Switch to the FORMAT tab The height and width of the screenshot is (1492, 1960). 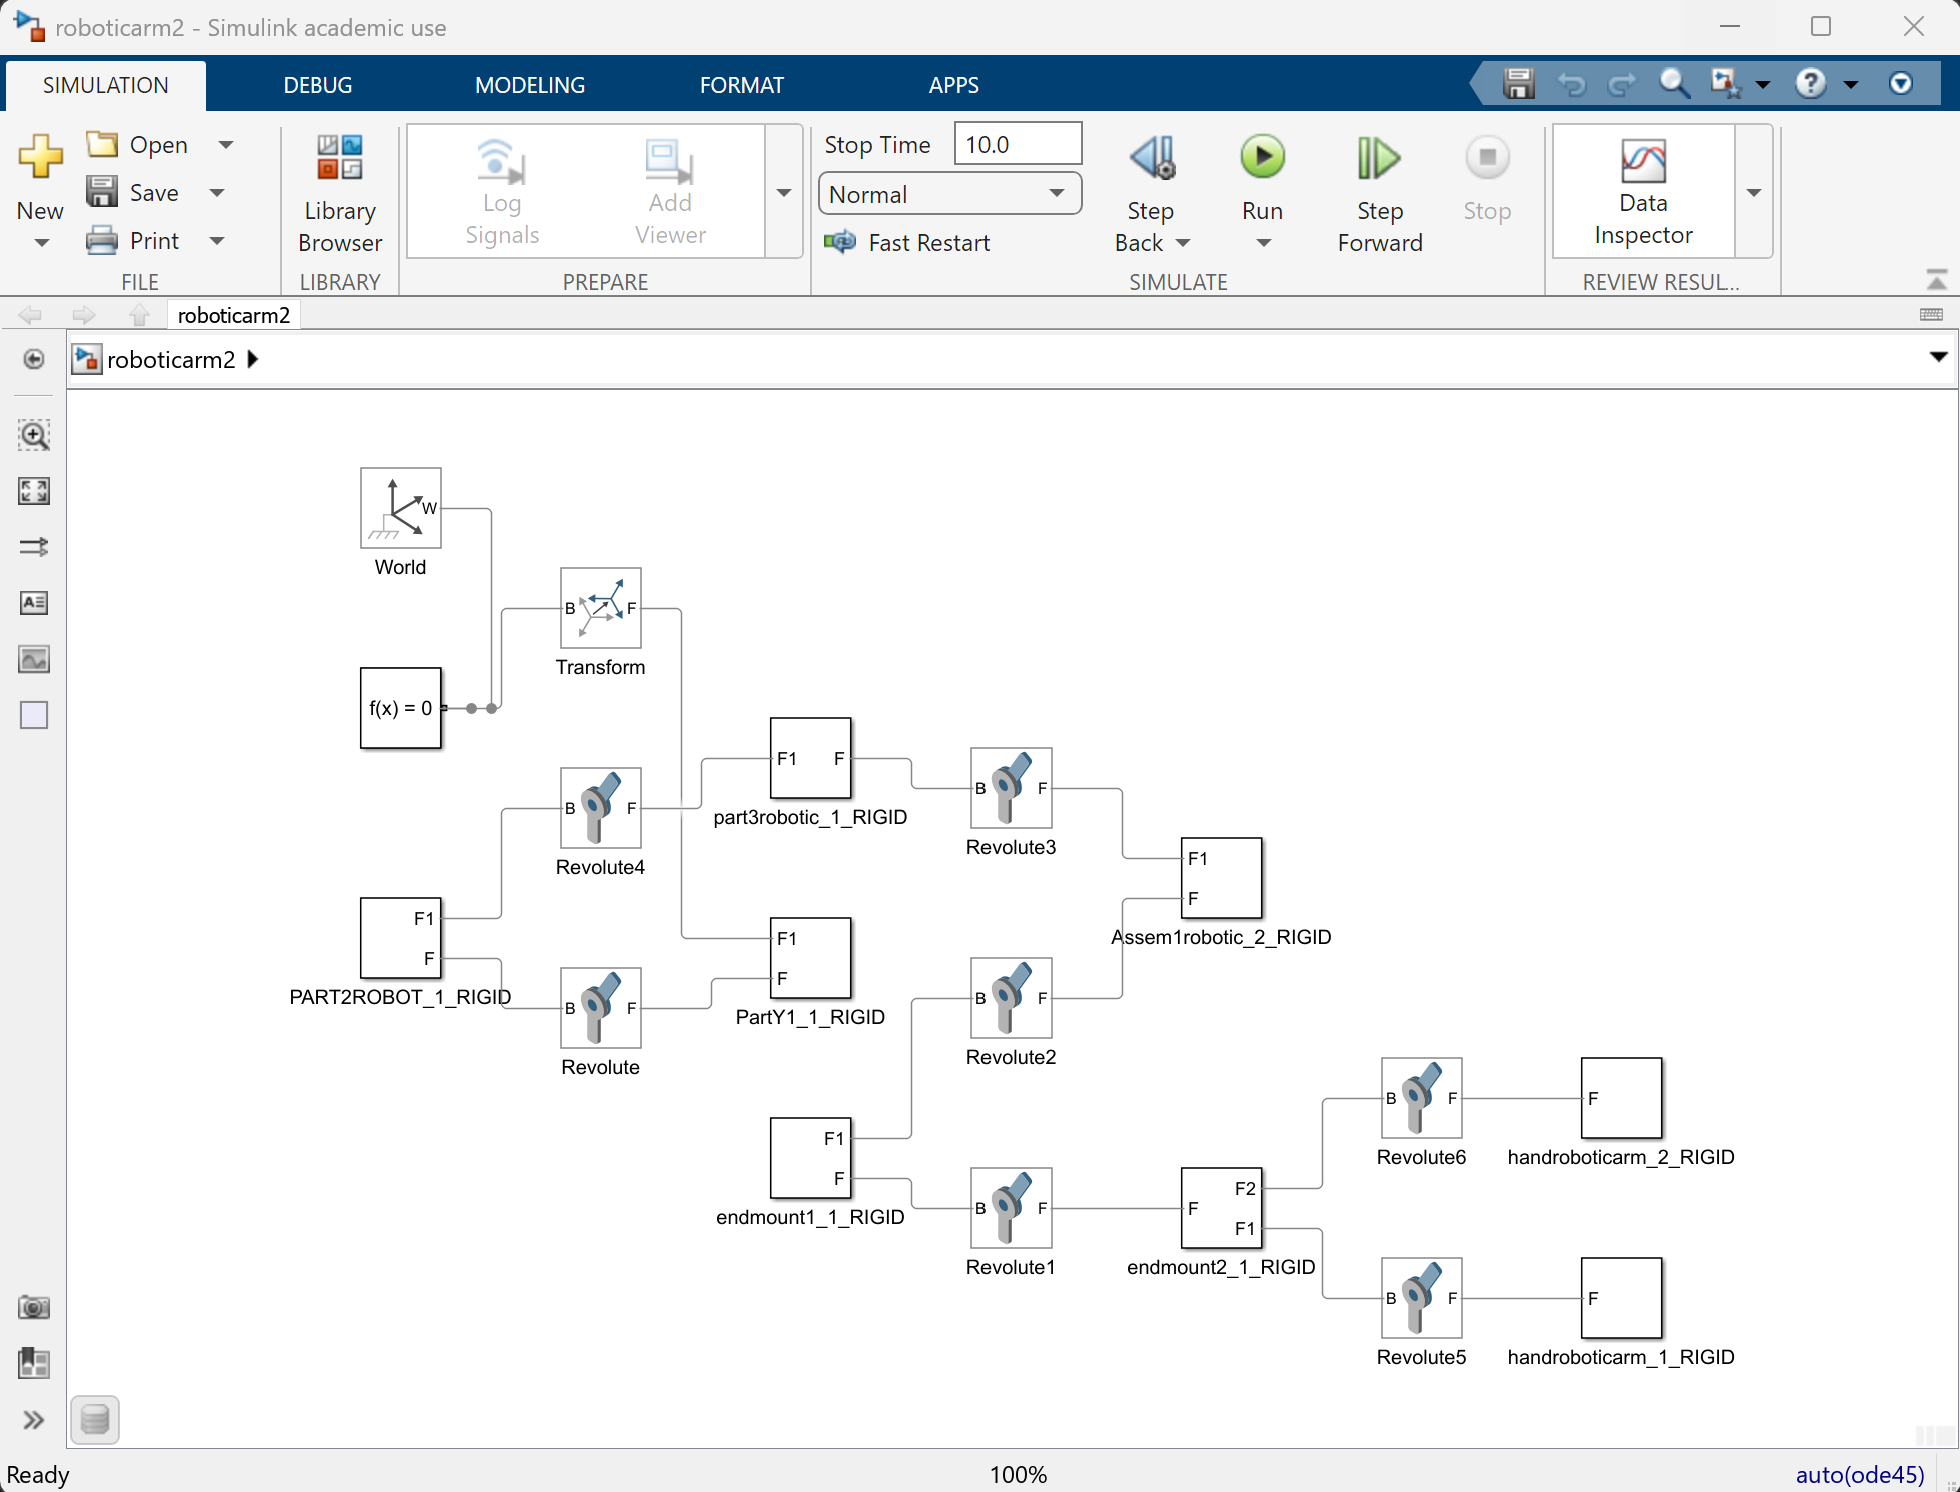[x=742, y=85]
